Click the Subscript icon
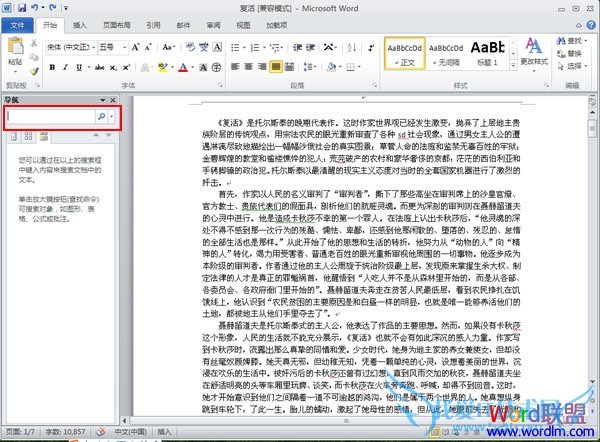600x442 pixels. click(113, 67)
